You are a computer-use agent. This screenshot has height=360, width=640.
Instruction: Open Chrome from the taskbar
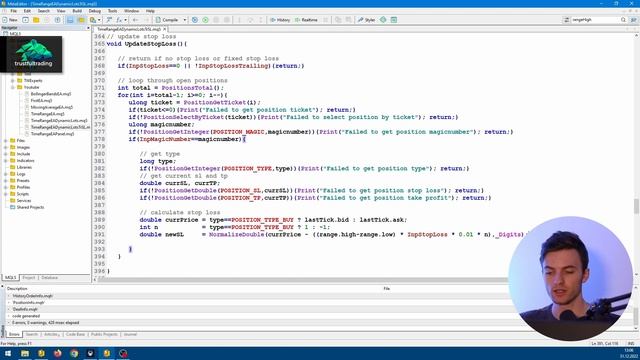[x=74, y=353]
